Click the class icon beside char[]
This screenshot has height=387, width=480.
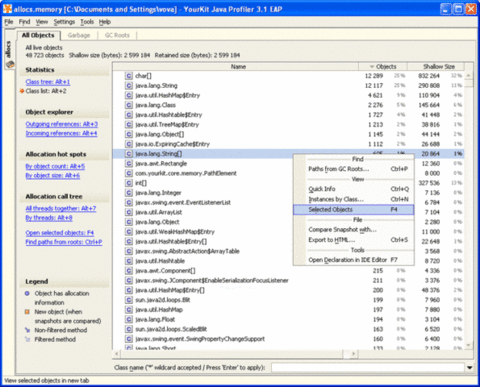[x=129, y=76]
